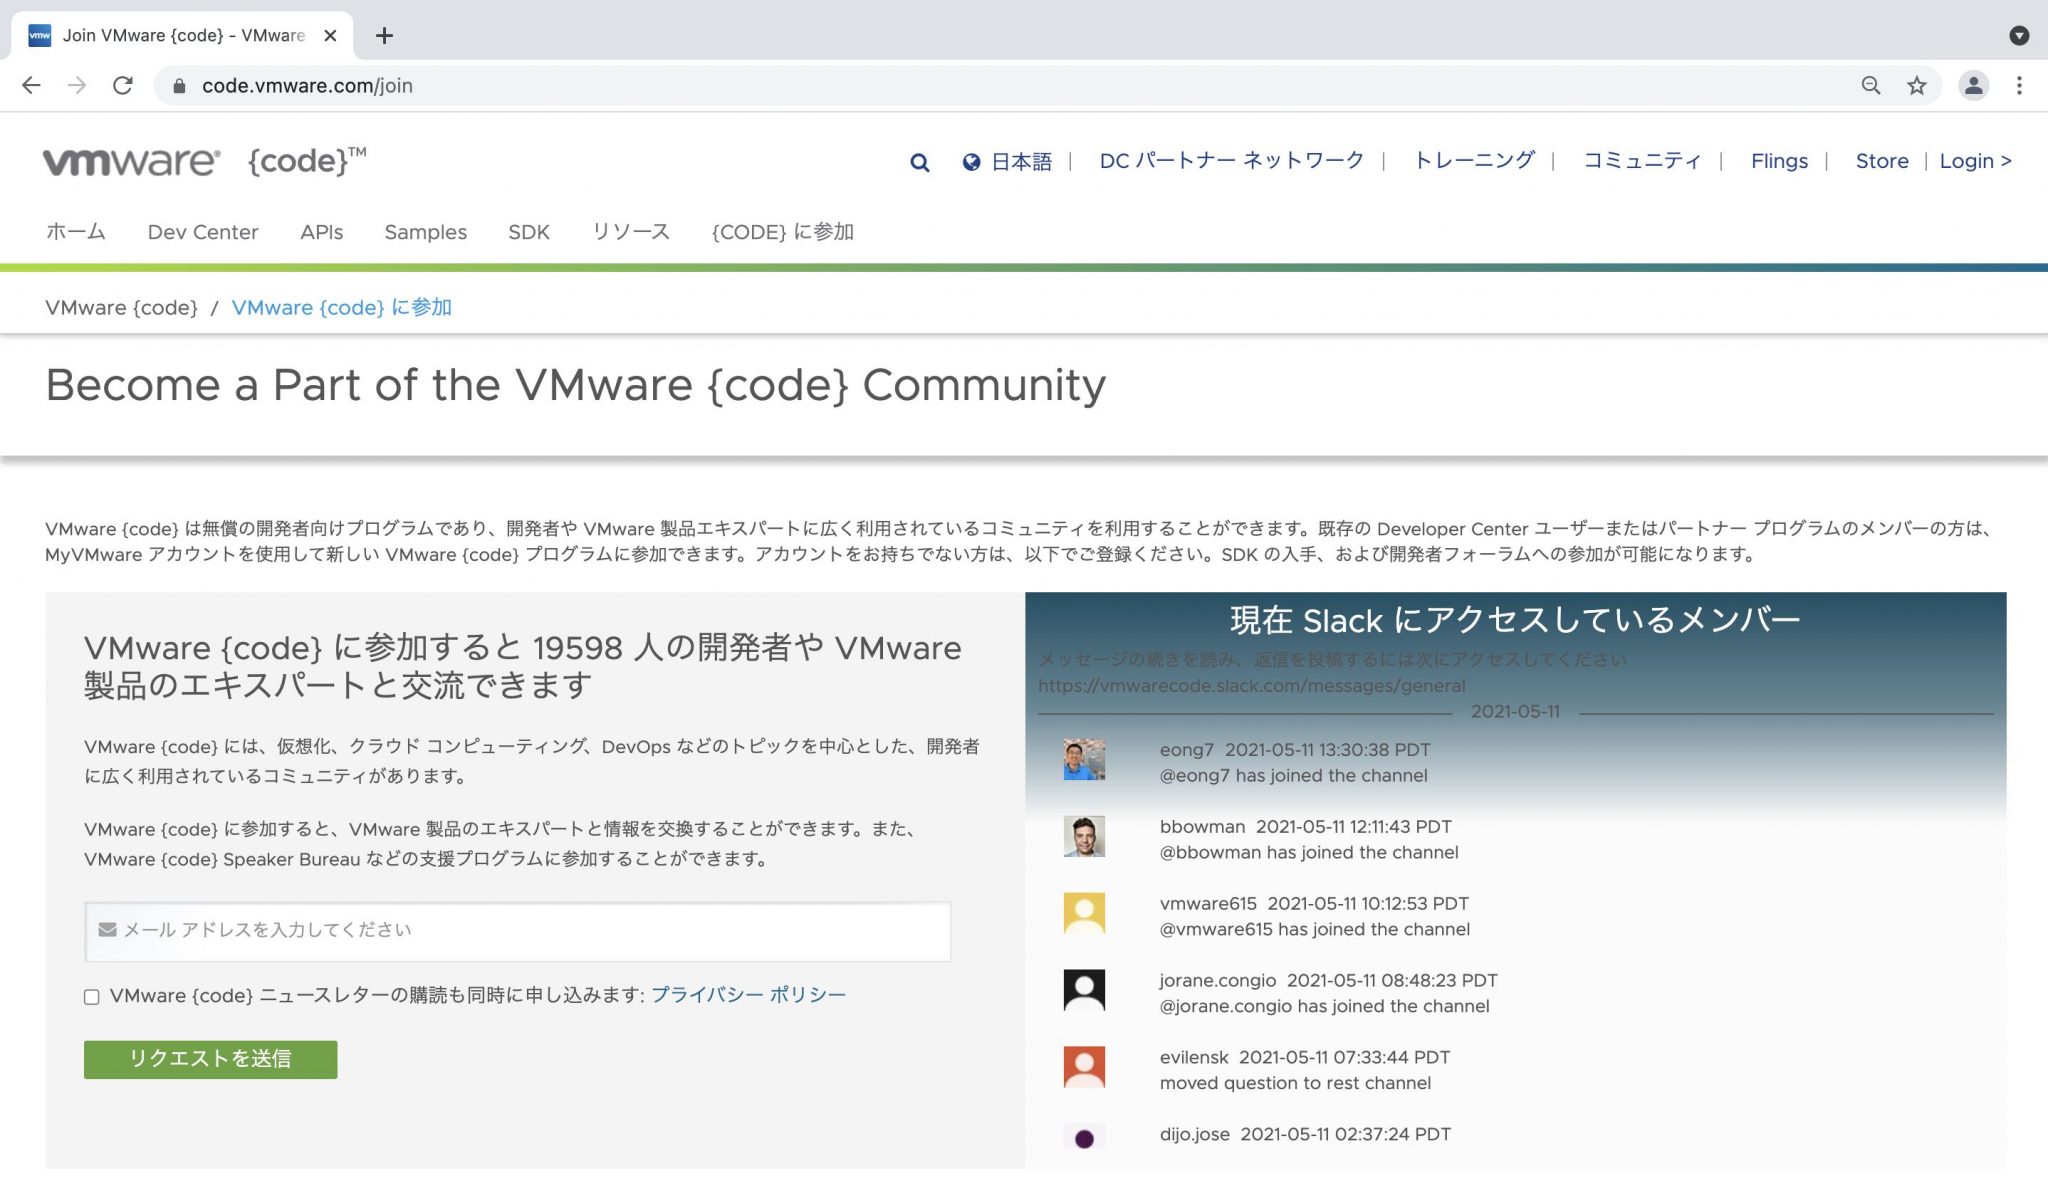Viewport: 2048px width, 1193px height.
Task: Go back with browser back arrow
Action: [31, 86]
